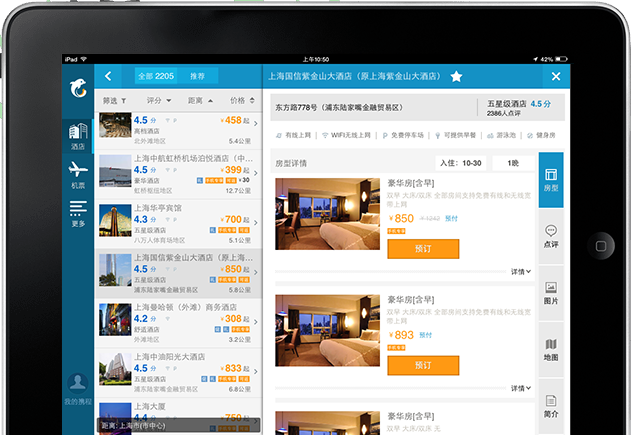
Task: Sort hotels by 评分
Action: [159, 101]
